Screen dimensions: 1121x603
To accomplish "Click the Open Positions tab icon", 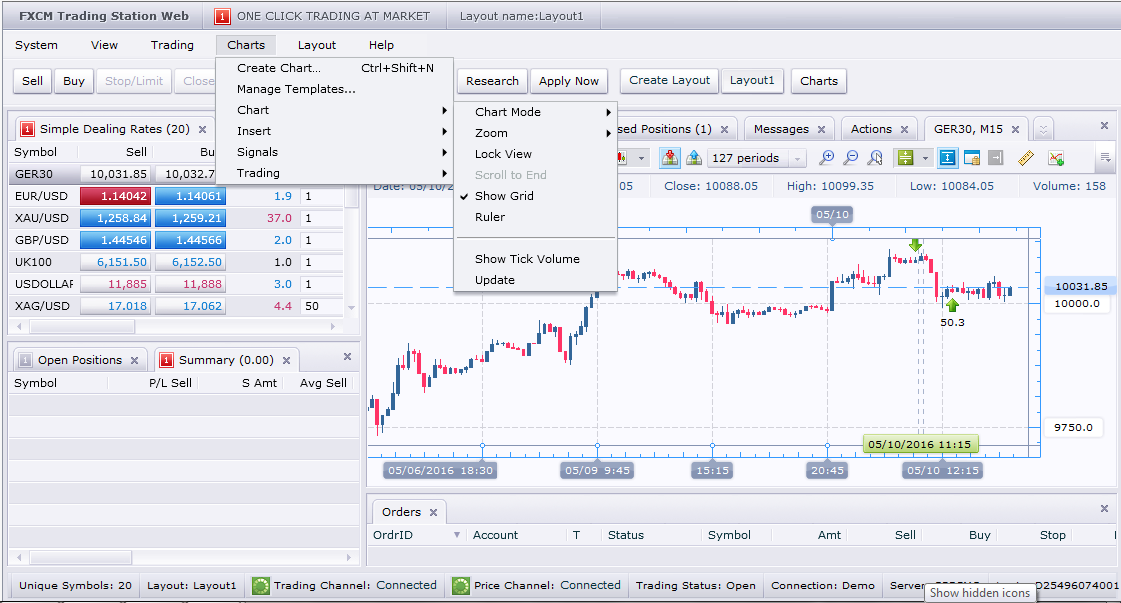I will coord(25,360).
